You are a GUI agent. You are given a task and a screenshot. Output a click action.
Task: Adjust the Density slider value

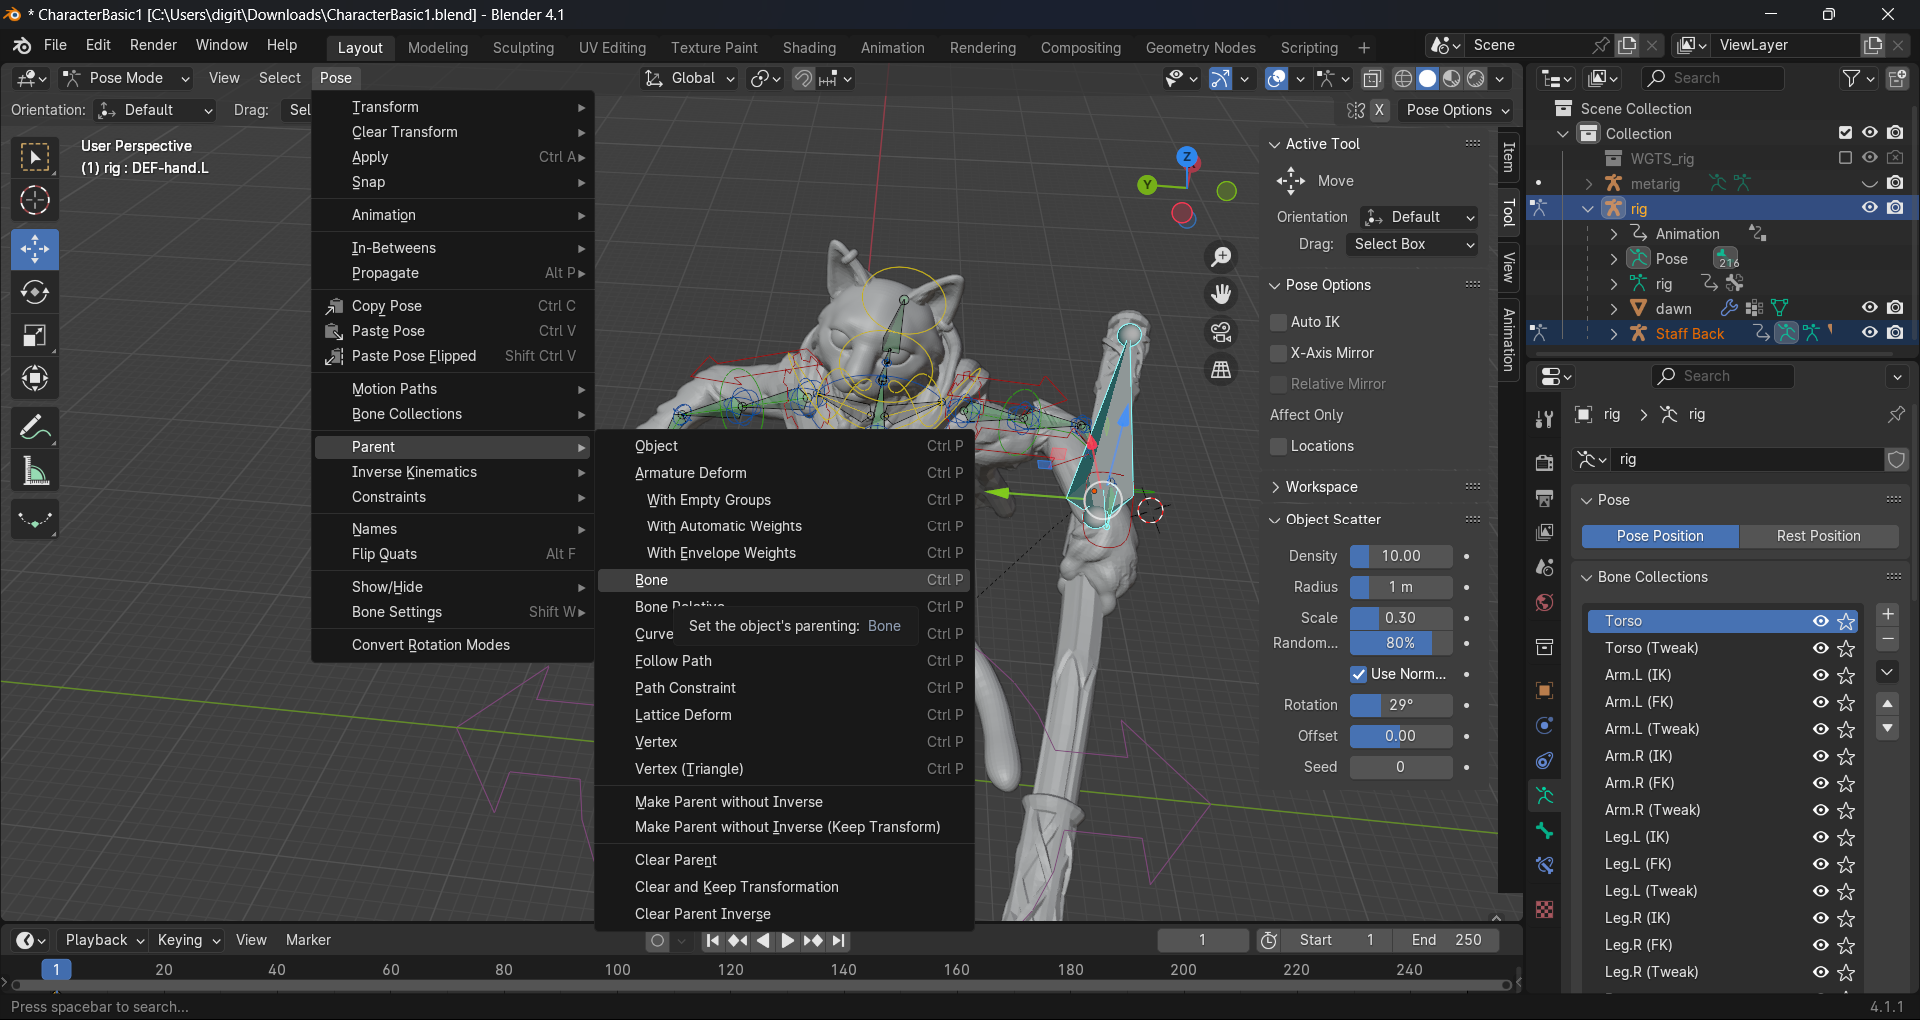click(x=1401, y=556)
